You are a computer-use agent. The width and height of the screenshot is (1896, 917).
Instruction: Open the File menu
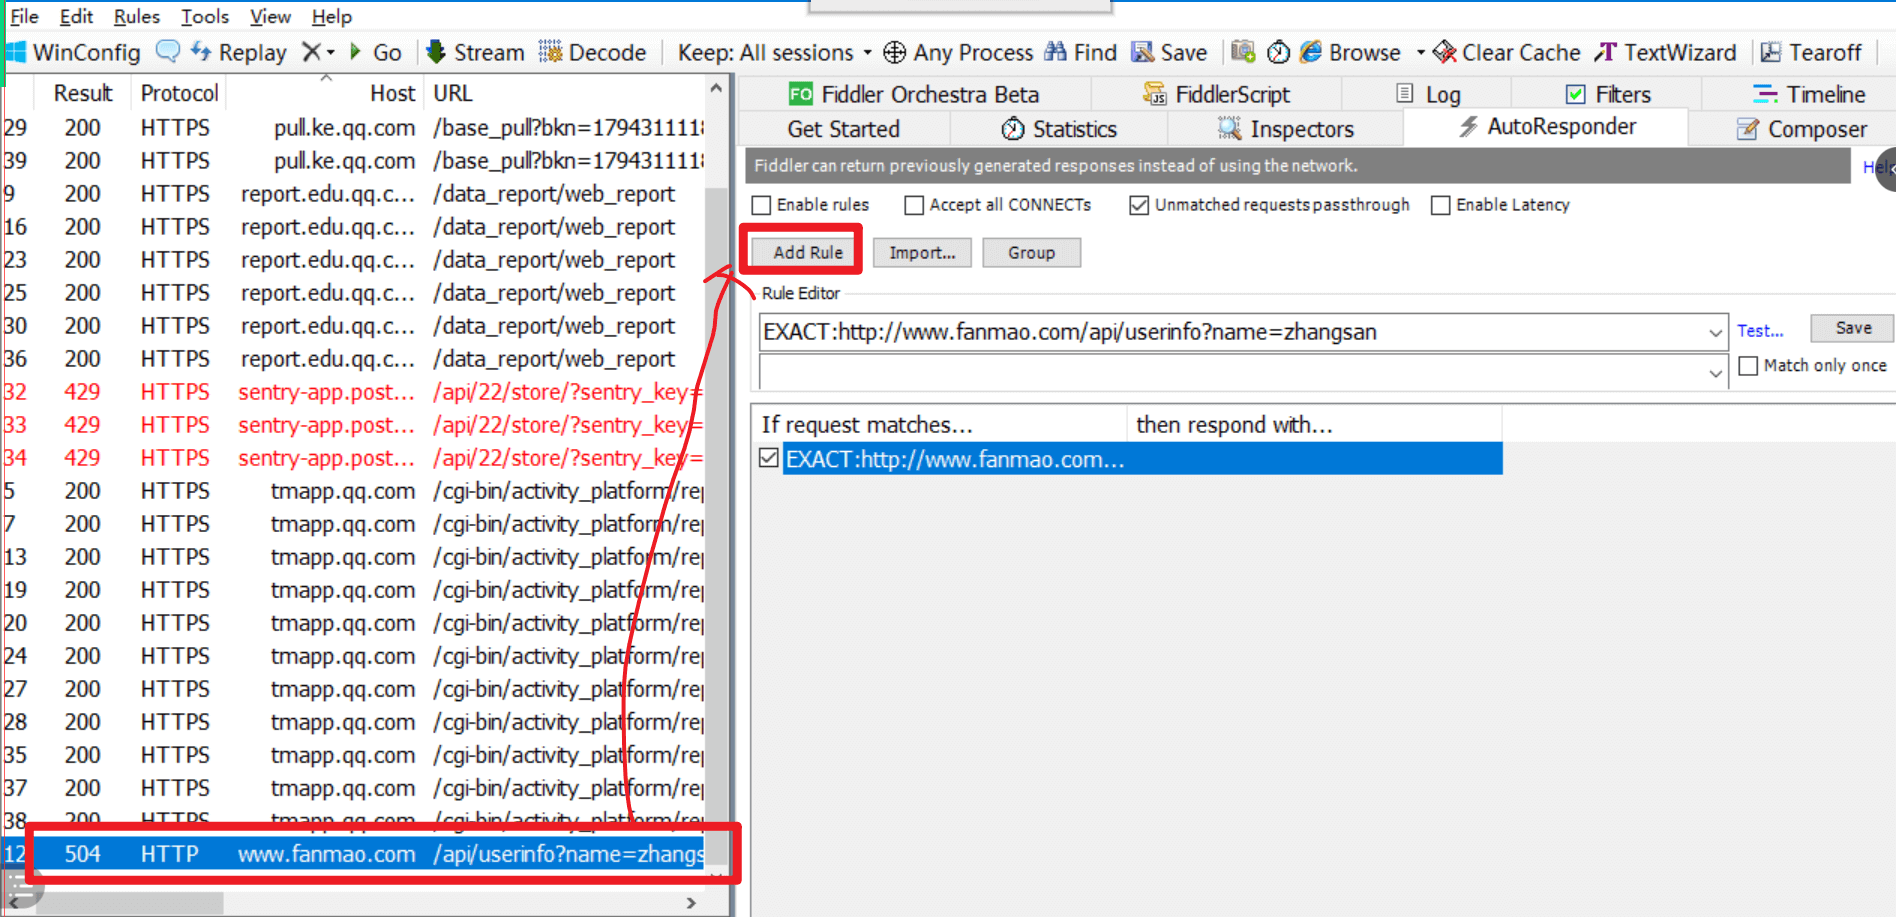24,16
